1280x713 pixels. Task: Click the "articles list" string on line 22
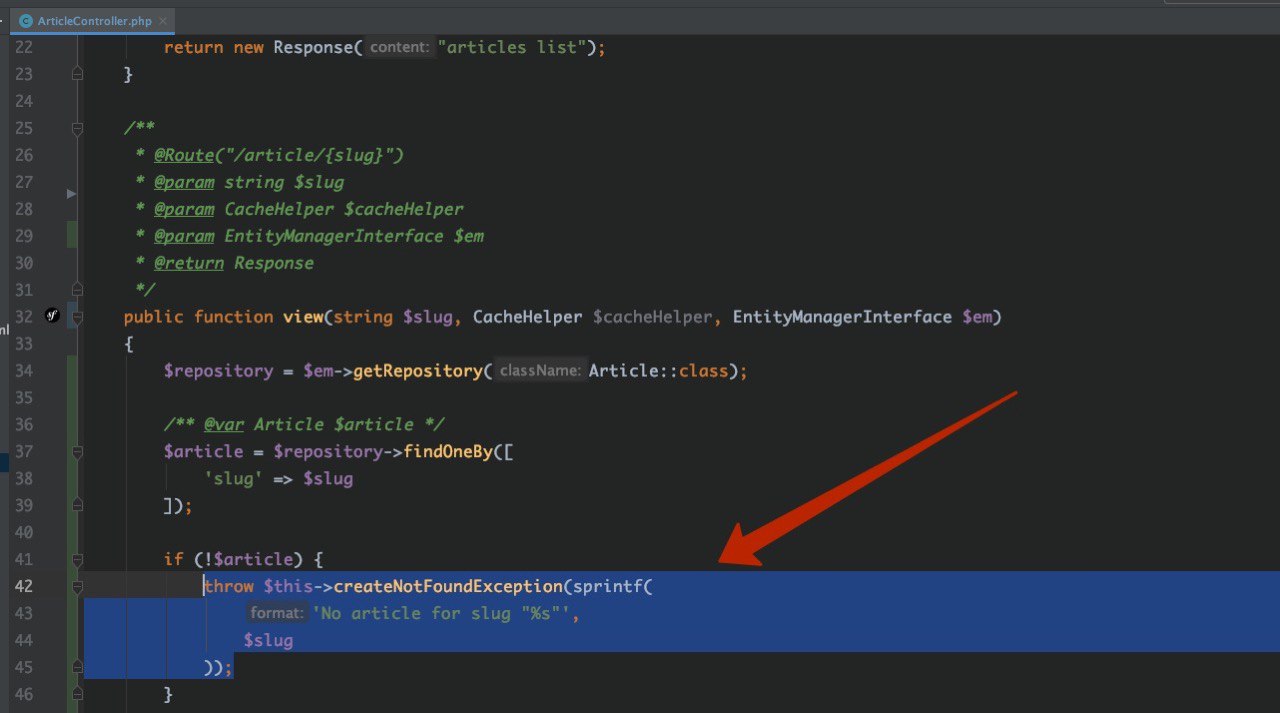(512, 47)
